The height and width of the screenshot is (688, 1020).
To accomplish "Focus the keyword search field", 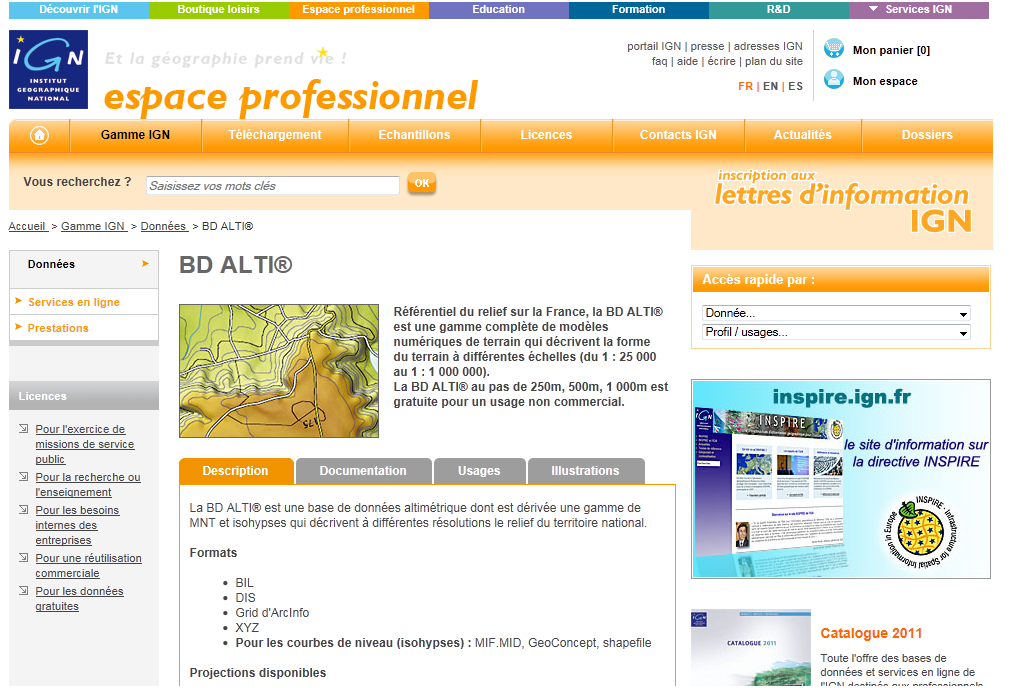I will point(273,186).
